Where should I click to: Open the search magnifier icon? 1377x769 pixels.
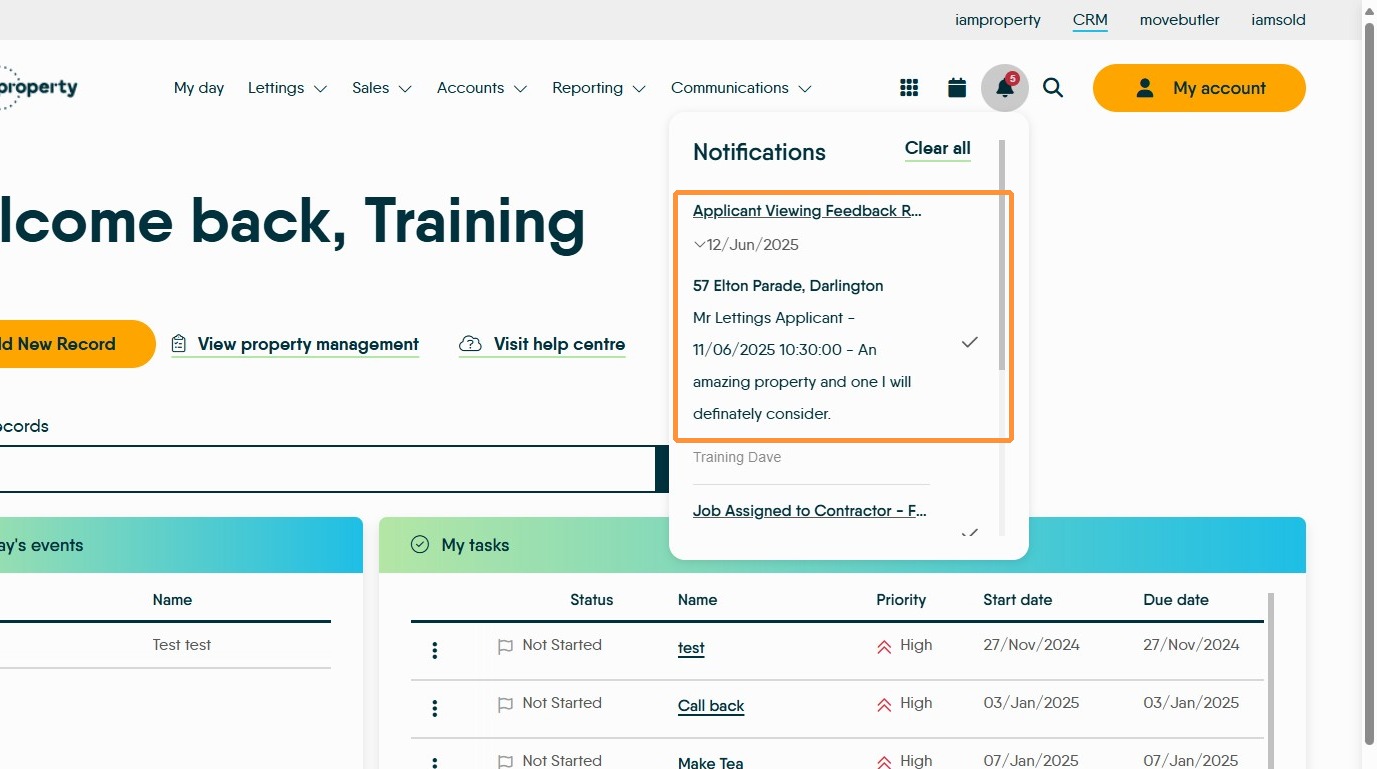tap(1053, 88)
